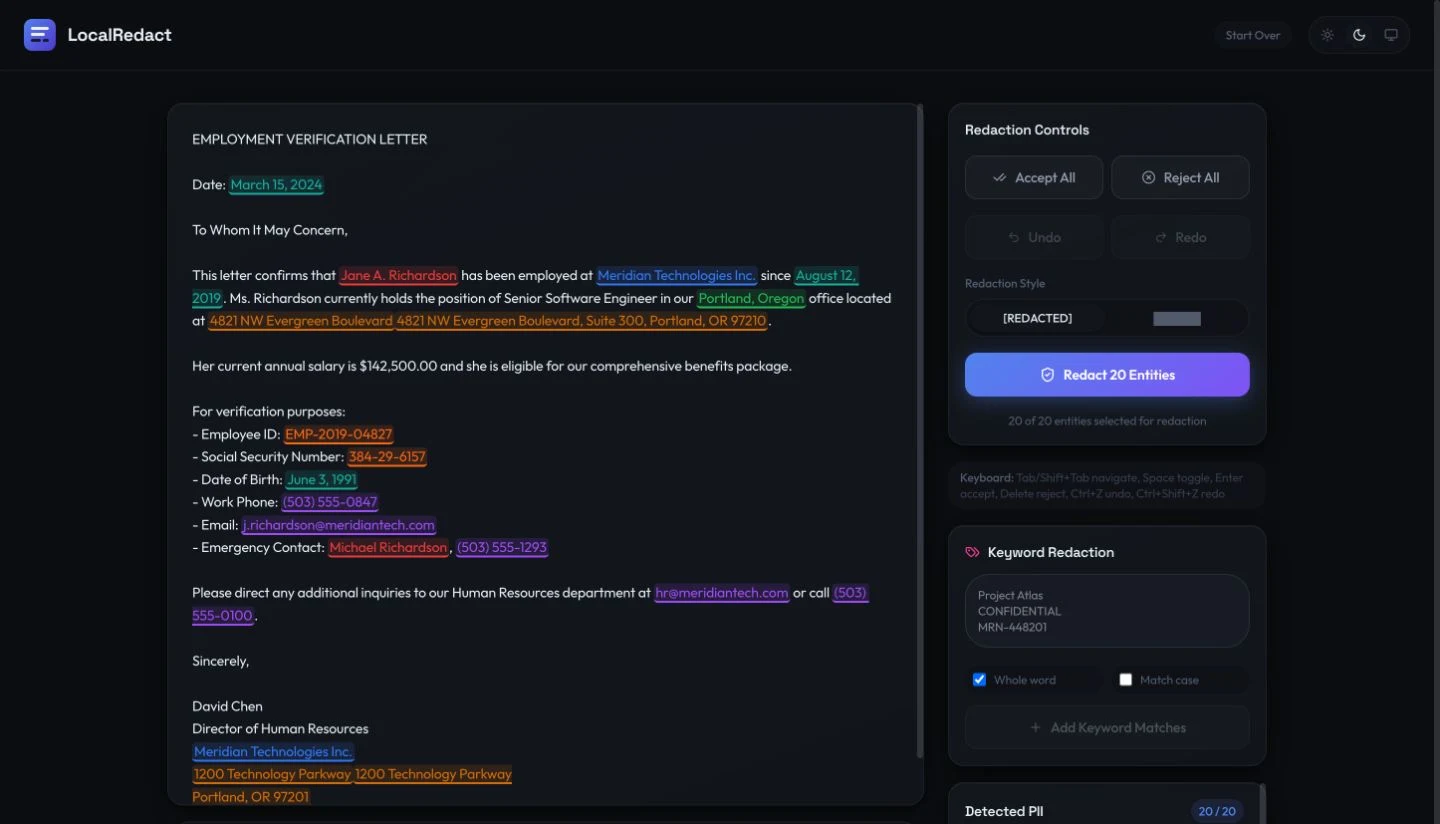Choose system theme monitor icon
Screen dimensions: 1440x824
click(x=1391, y=35)
